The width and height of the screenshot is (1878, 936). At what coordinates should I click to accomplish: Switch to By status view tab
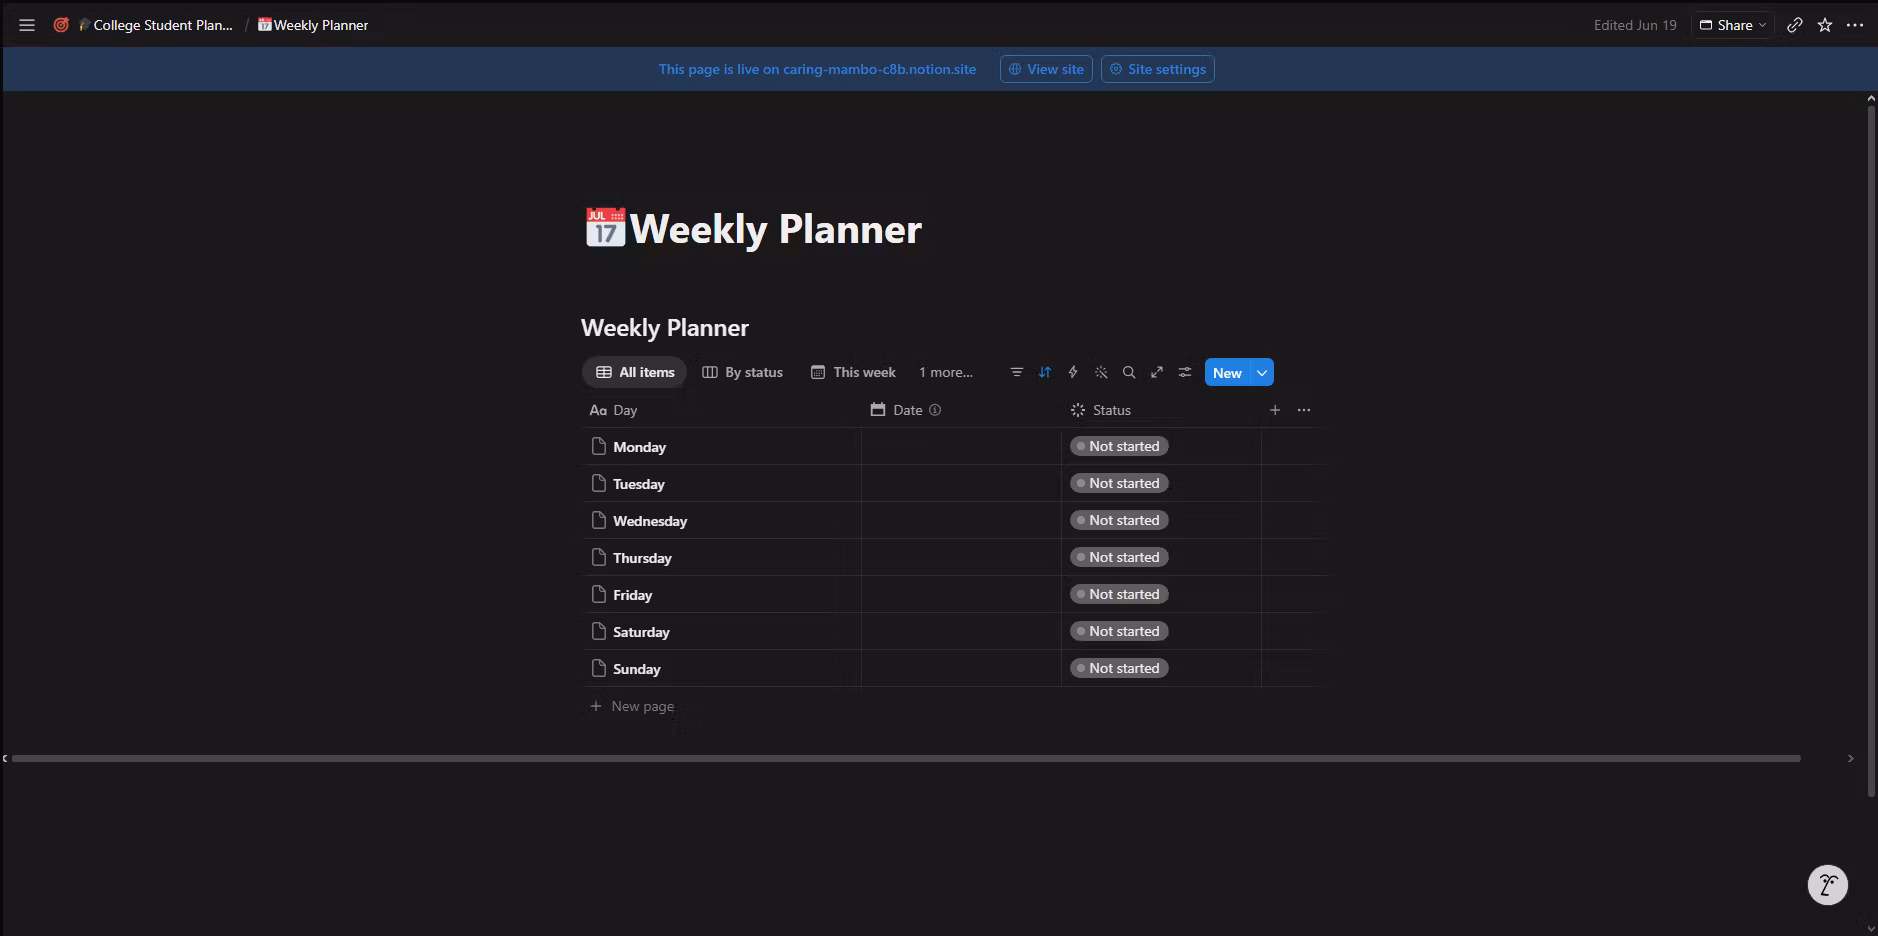pos(743,372)
